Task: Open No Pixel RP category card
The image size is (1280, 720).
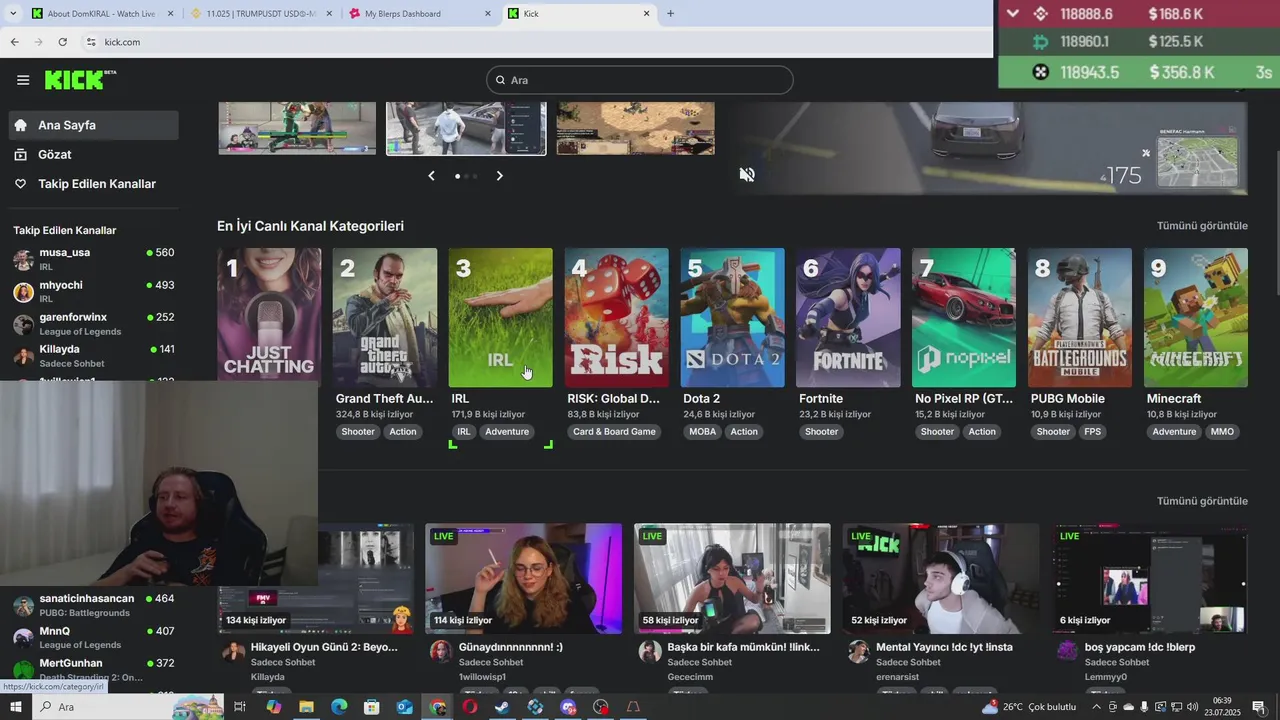Action: point(964,317)
